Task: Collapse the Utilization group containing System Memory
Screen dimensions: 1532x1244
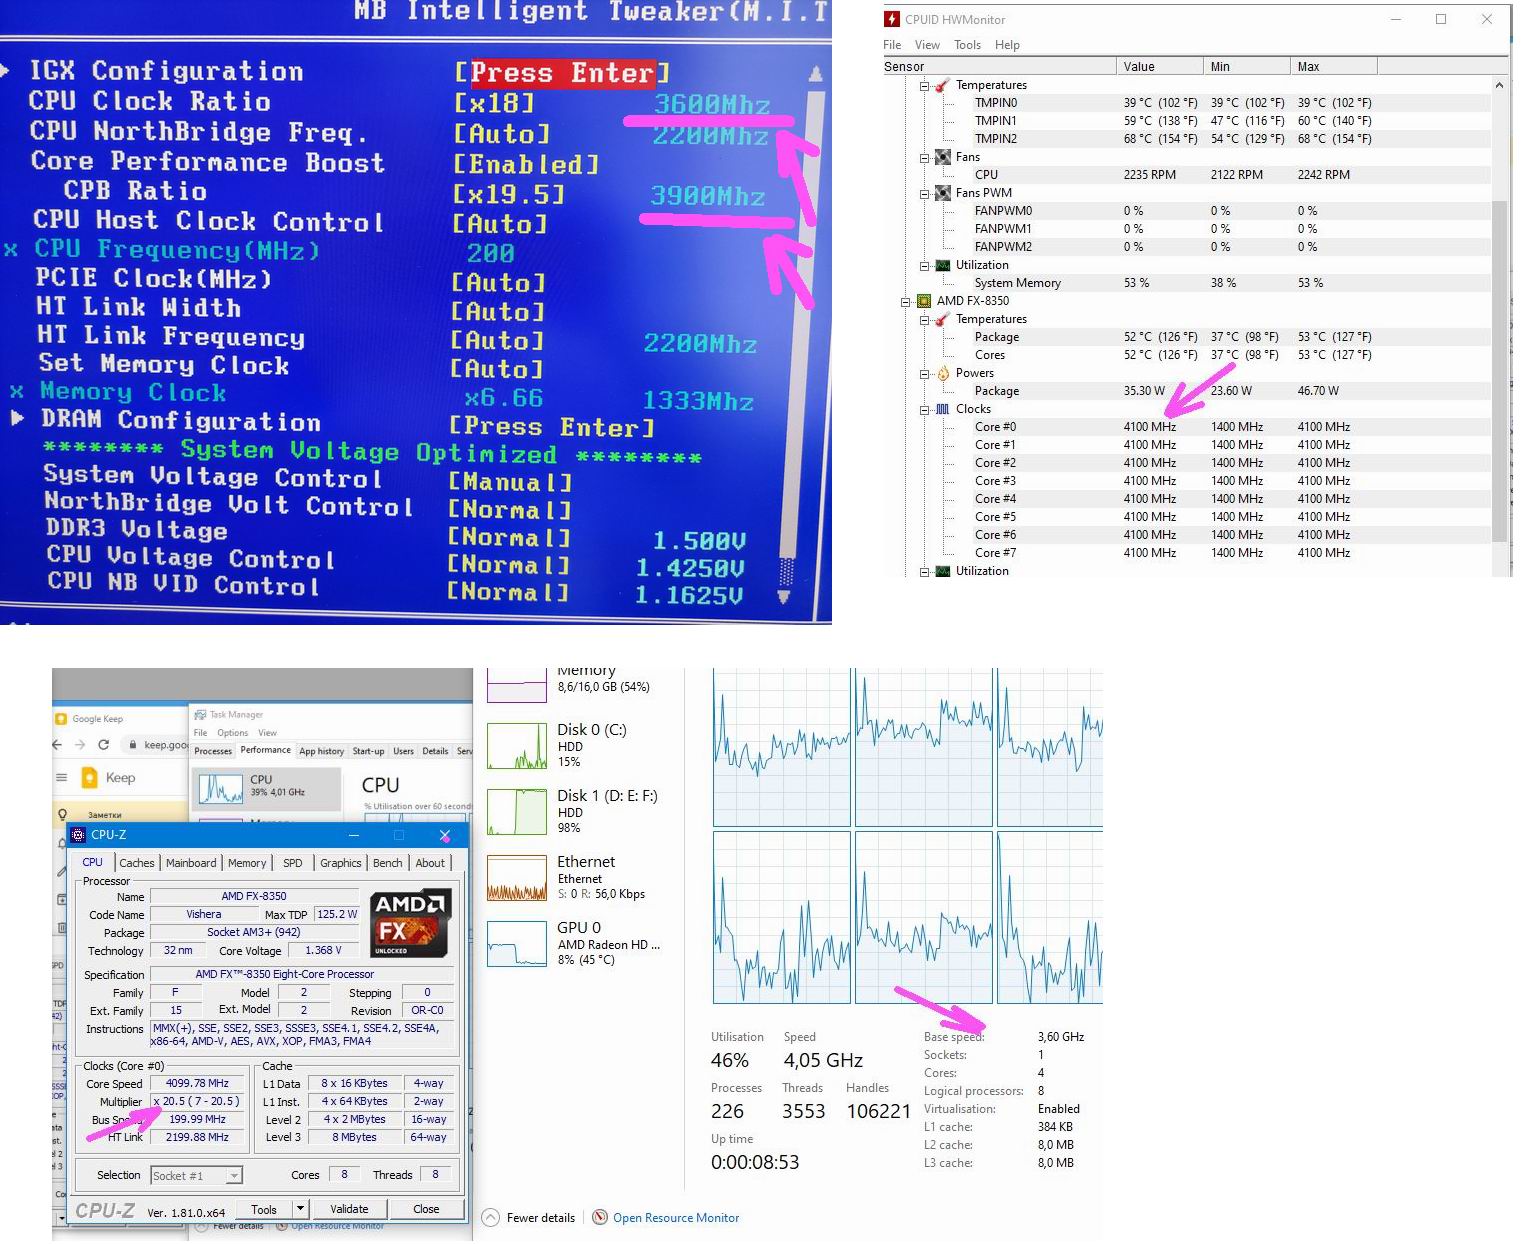Action: point(924,265)
